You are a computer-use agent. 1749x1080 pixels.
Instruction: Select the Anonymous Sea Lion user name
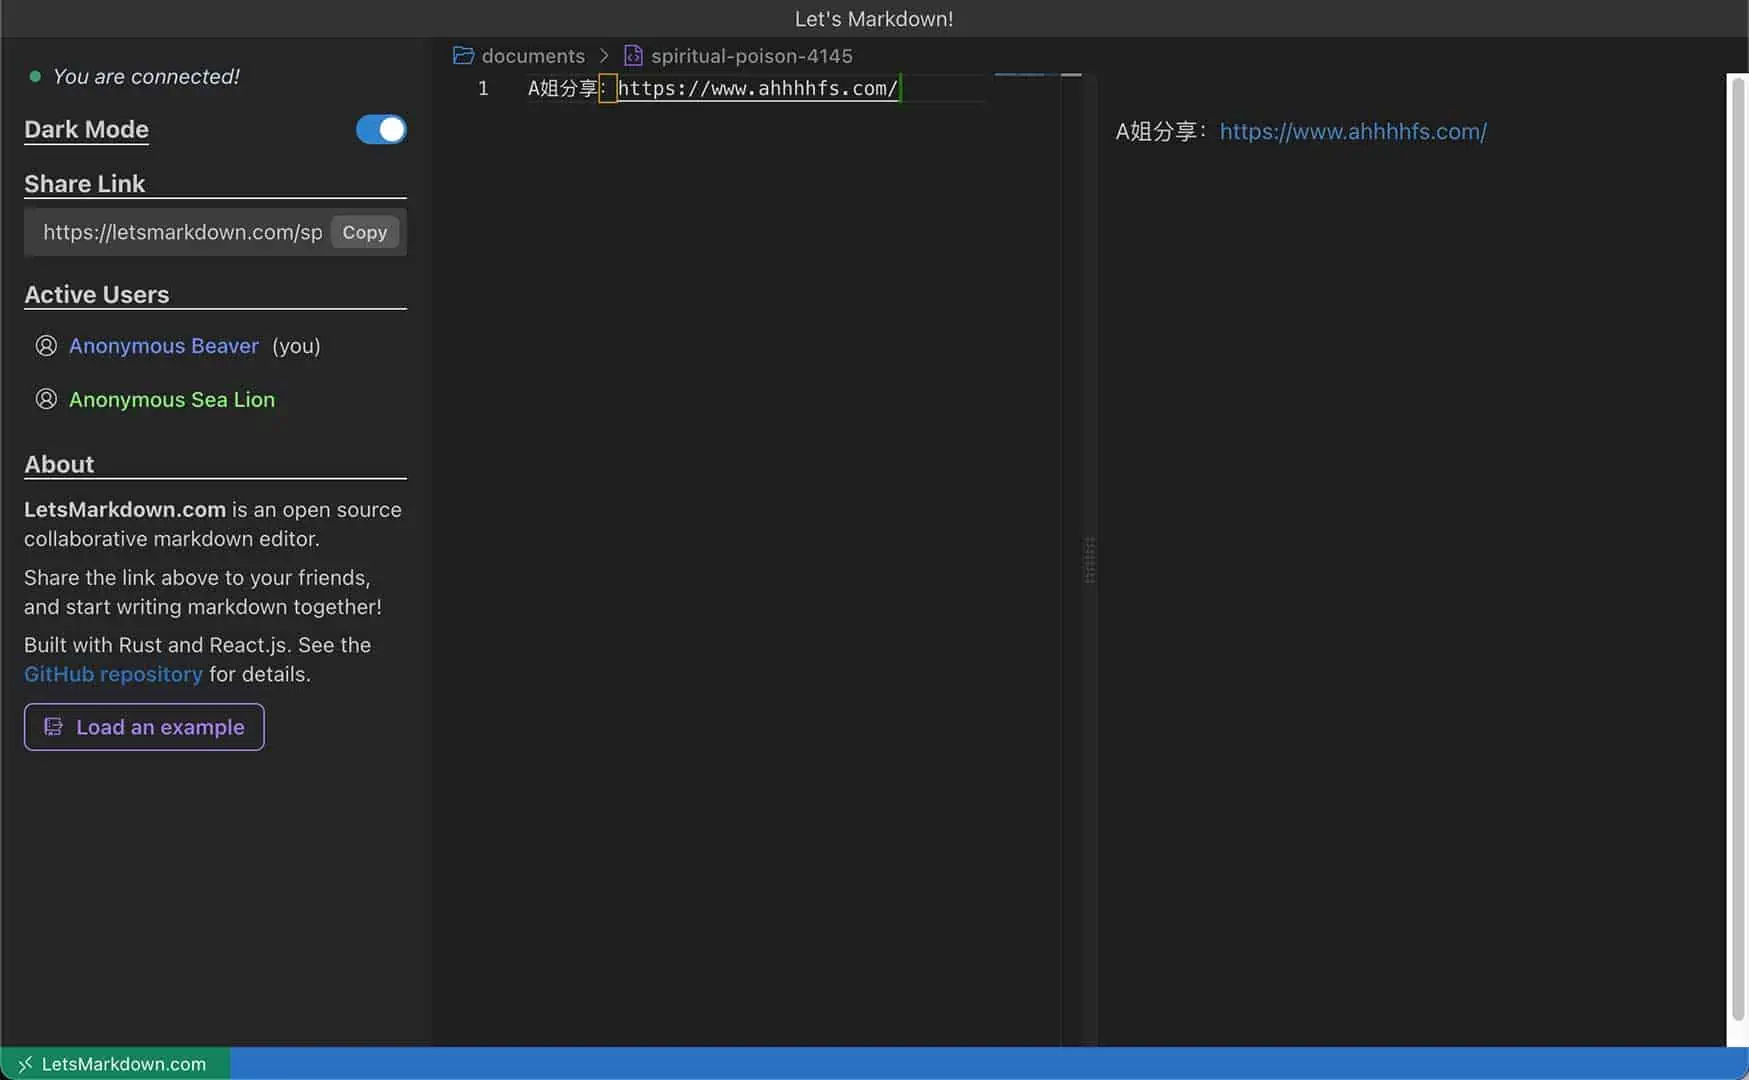[x=172, y=400]
